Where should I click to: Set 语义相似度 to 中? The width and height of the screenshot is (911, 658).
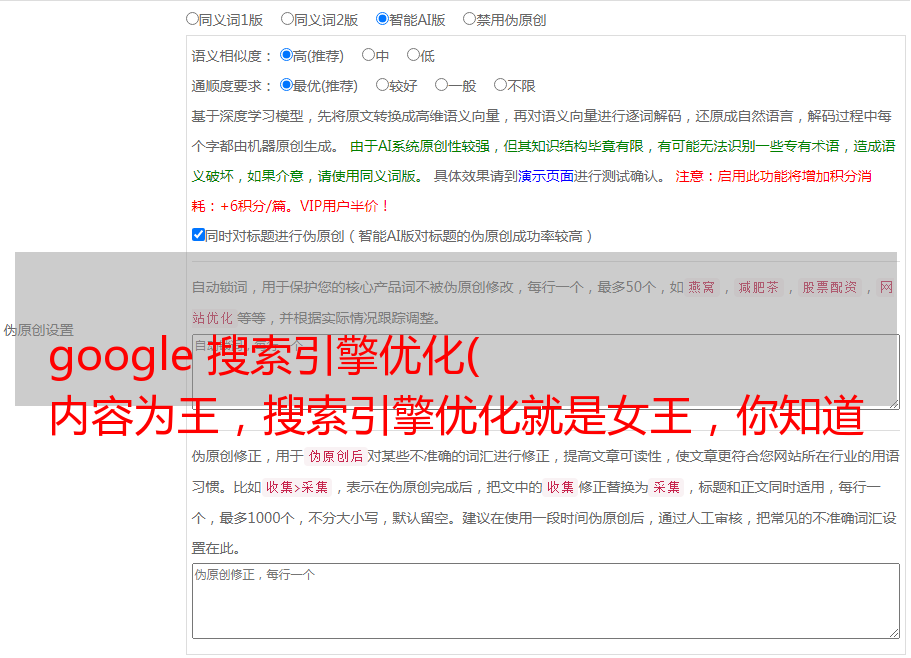click(369, 56)
